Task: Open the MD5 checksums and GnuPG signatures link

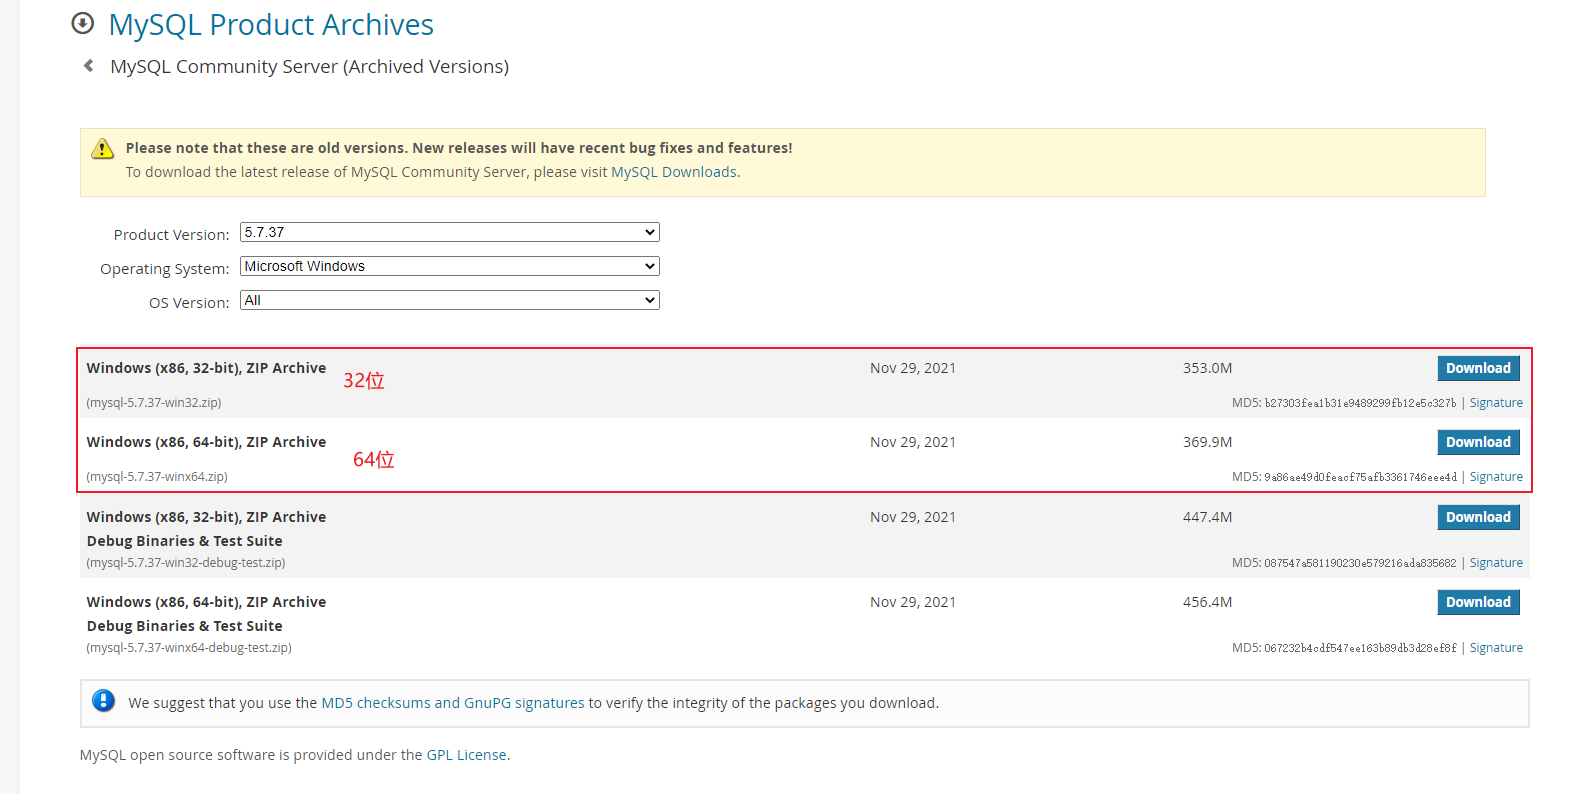Action: click(453, 703)
